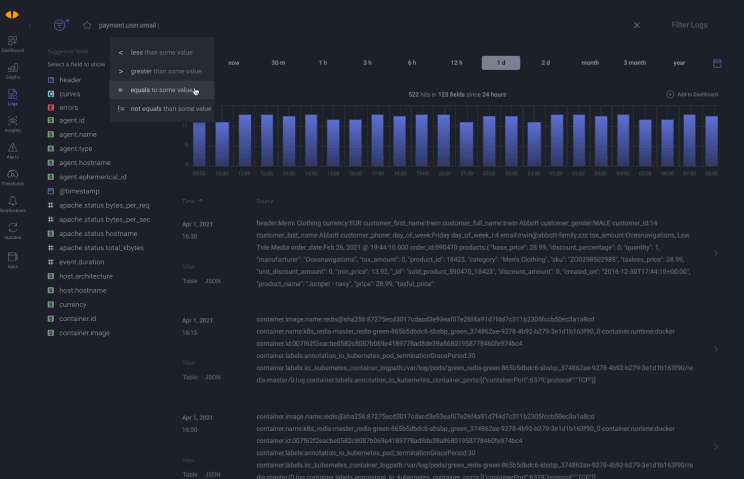Open the filter dropdown beside search
This screenshot has height=479, width=744.
tap(60, 25)
